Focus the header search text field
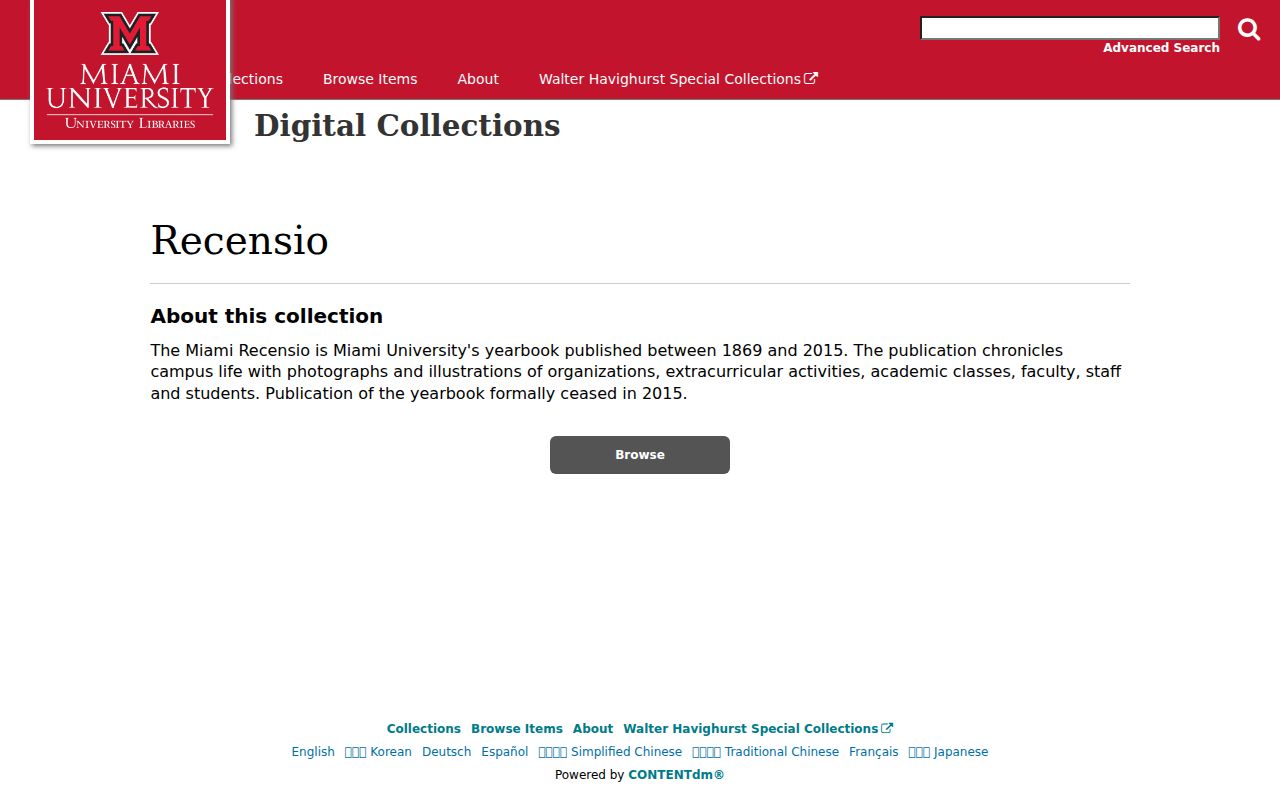1280x800 pixels. (x=1070, y=28)
